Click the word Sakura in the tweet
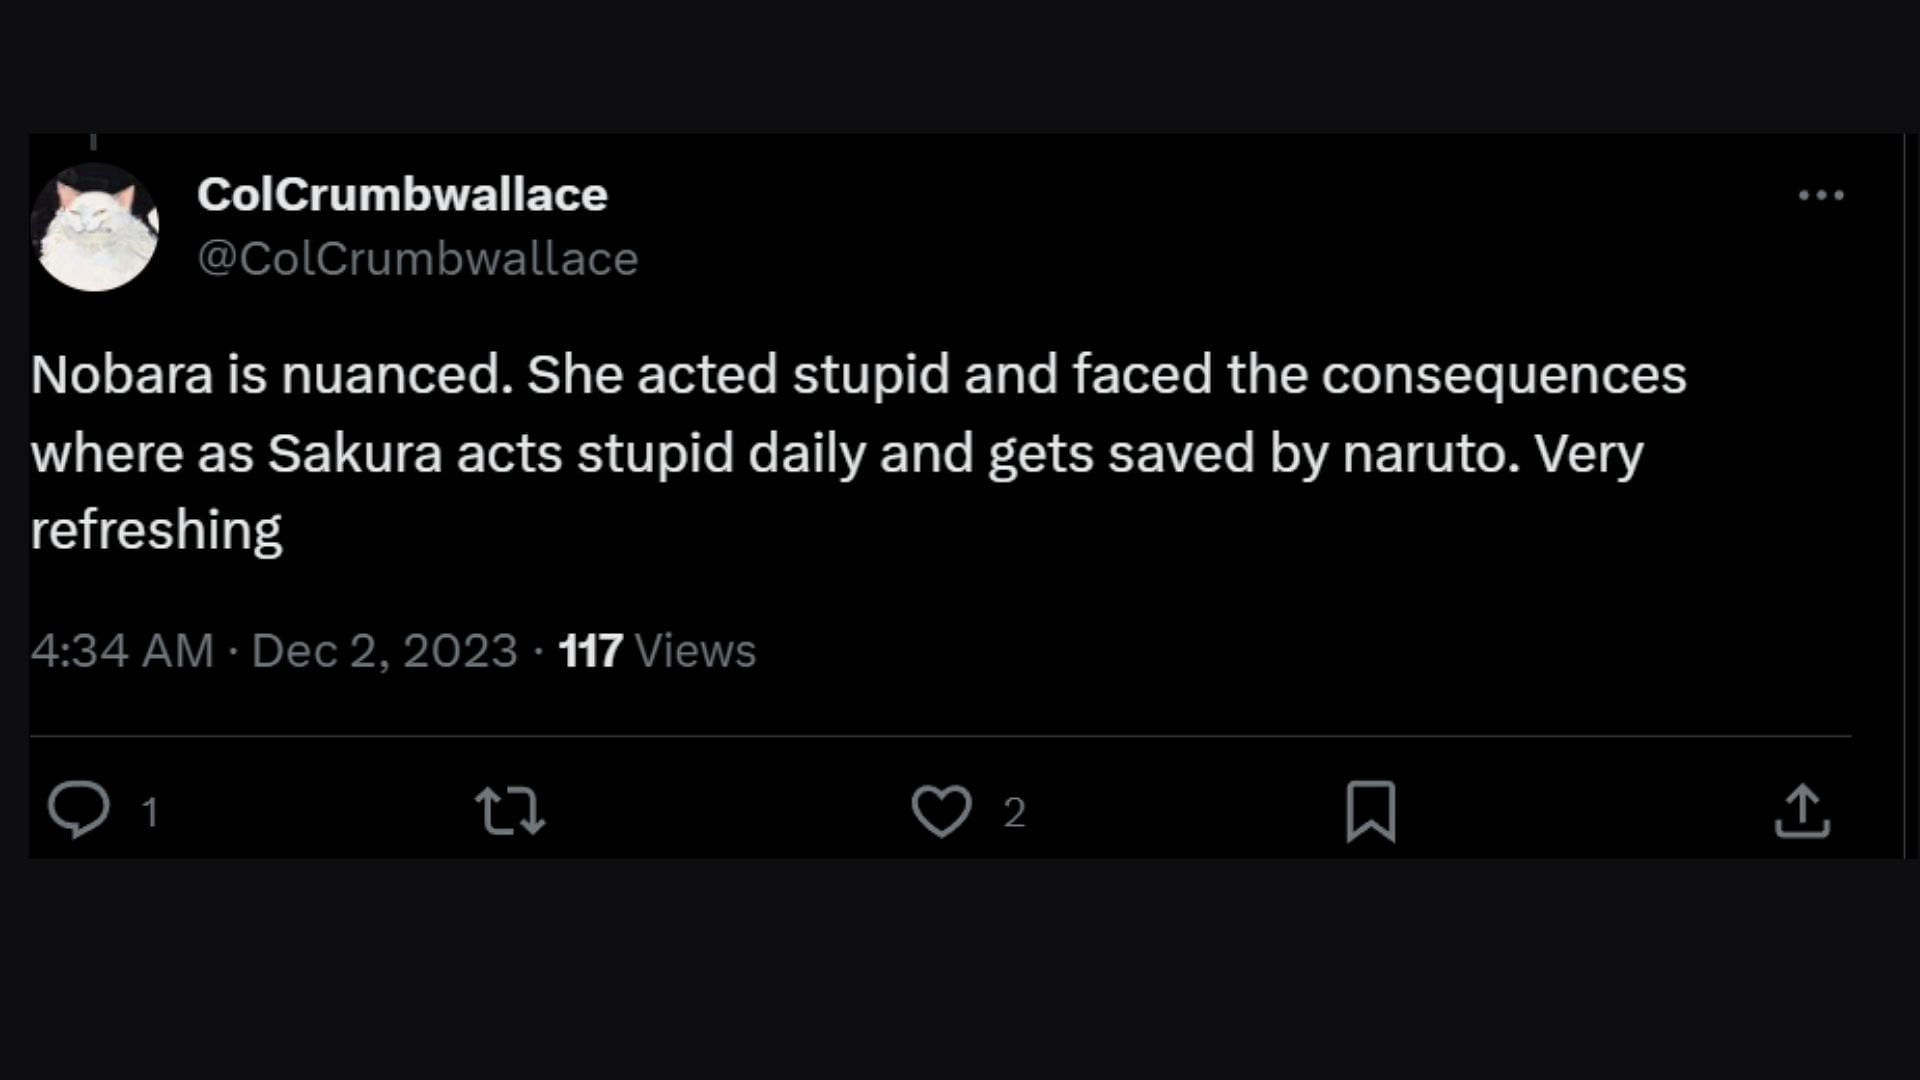This screenshot has height=1080, width=1920. pyautogui.click(x=354, y=453)
